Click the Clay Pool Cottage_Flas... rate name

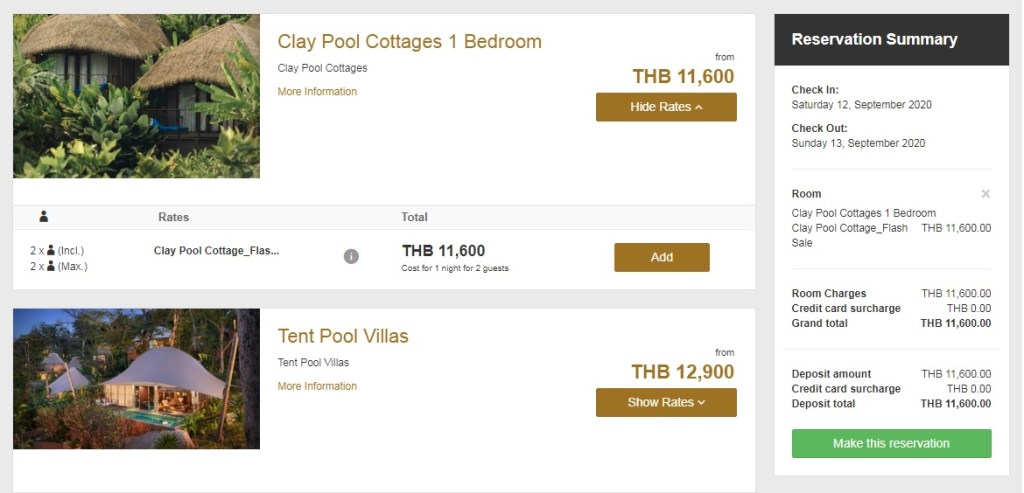click(216, 251)
